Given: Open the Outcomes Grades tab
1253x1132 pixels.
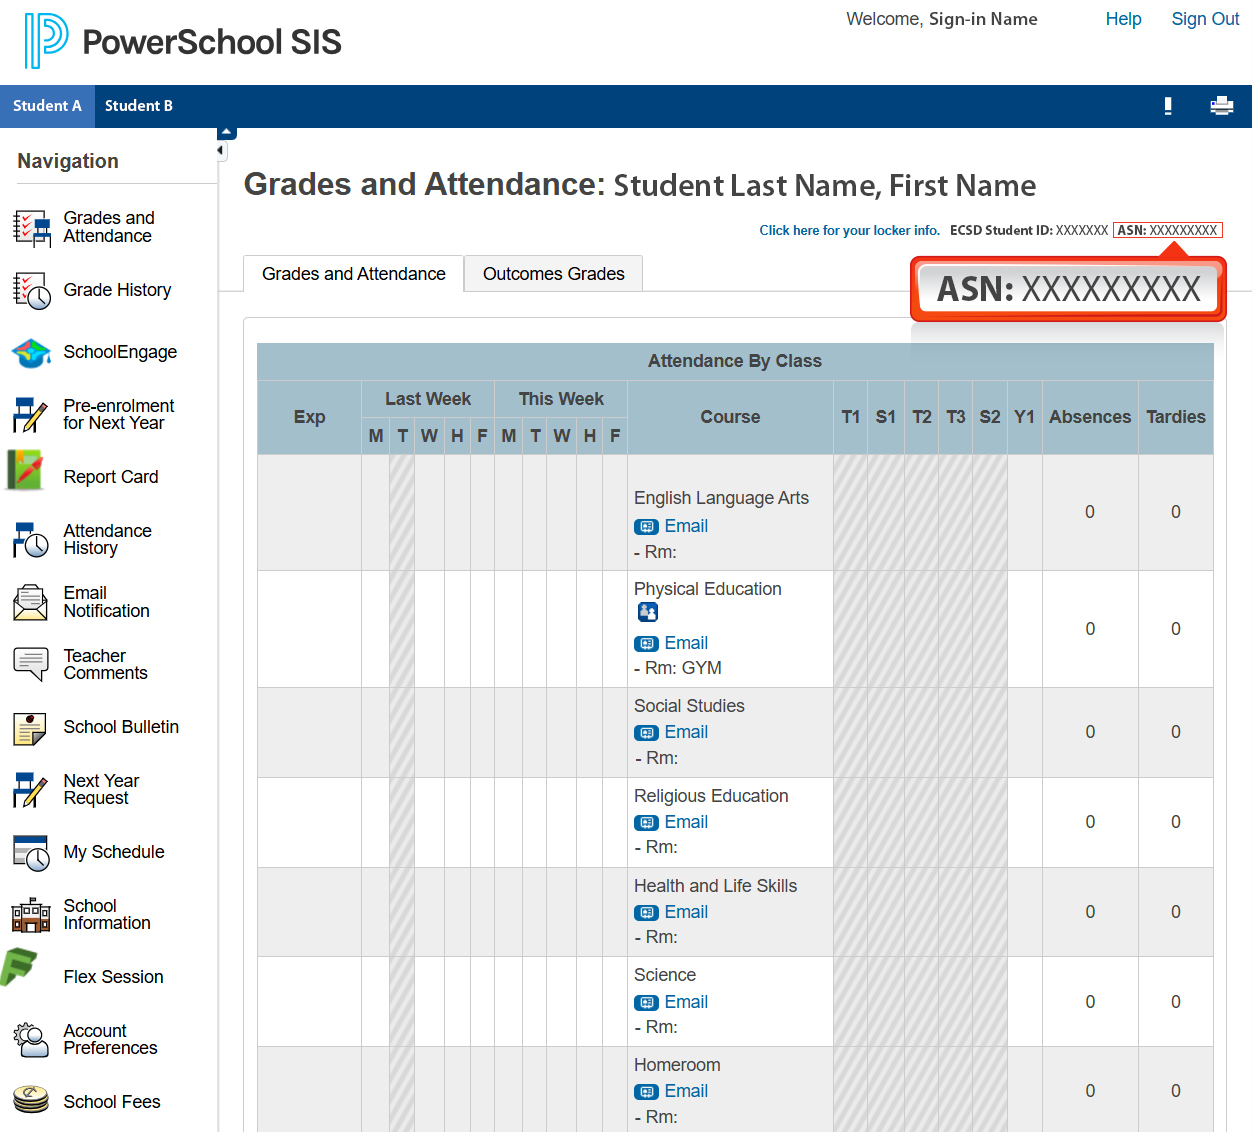Looking at the screenshot, I should (553, 274).
